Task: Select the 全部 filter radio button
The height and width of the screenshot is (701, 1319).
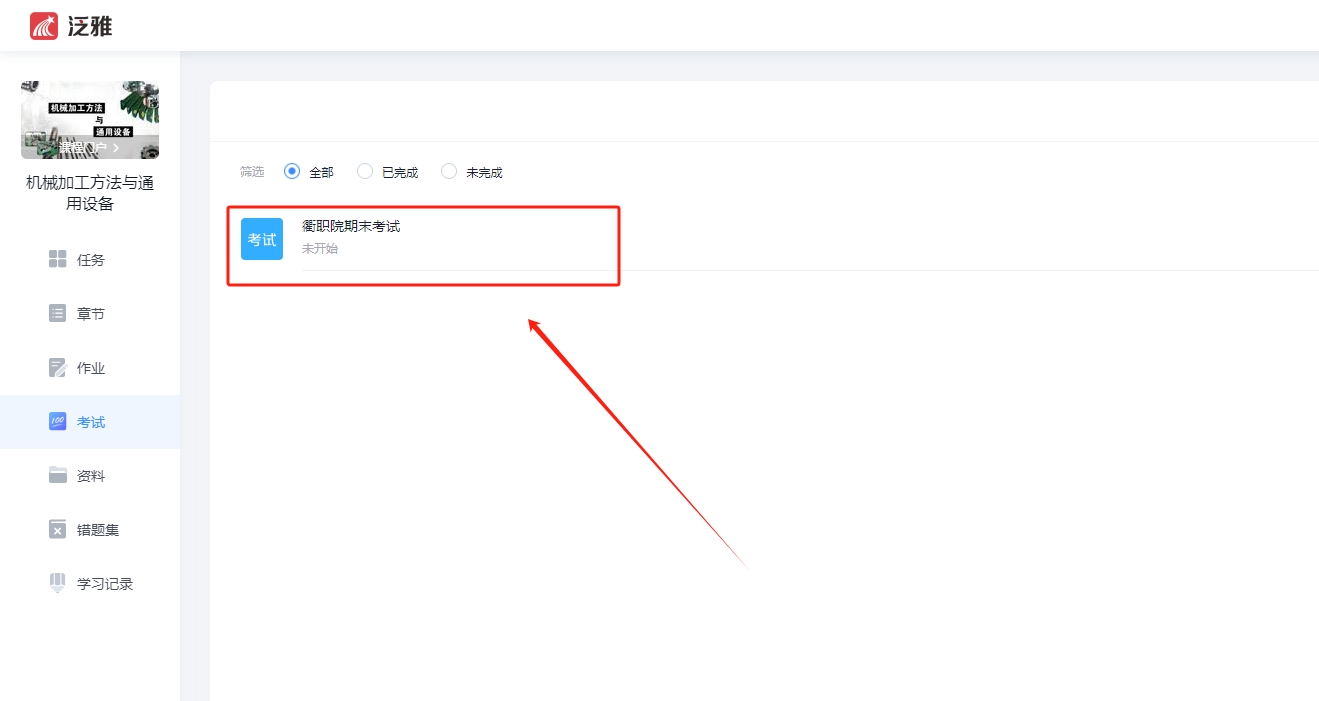Action: [x=292, y=172]
